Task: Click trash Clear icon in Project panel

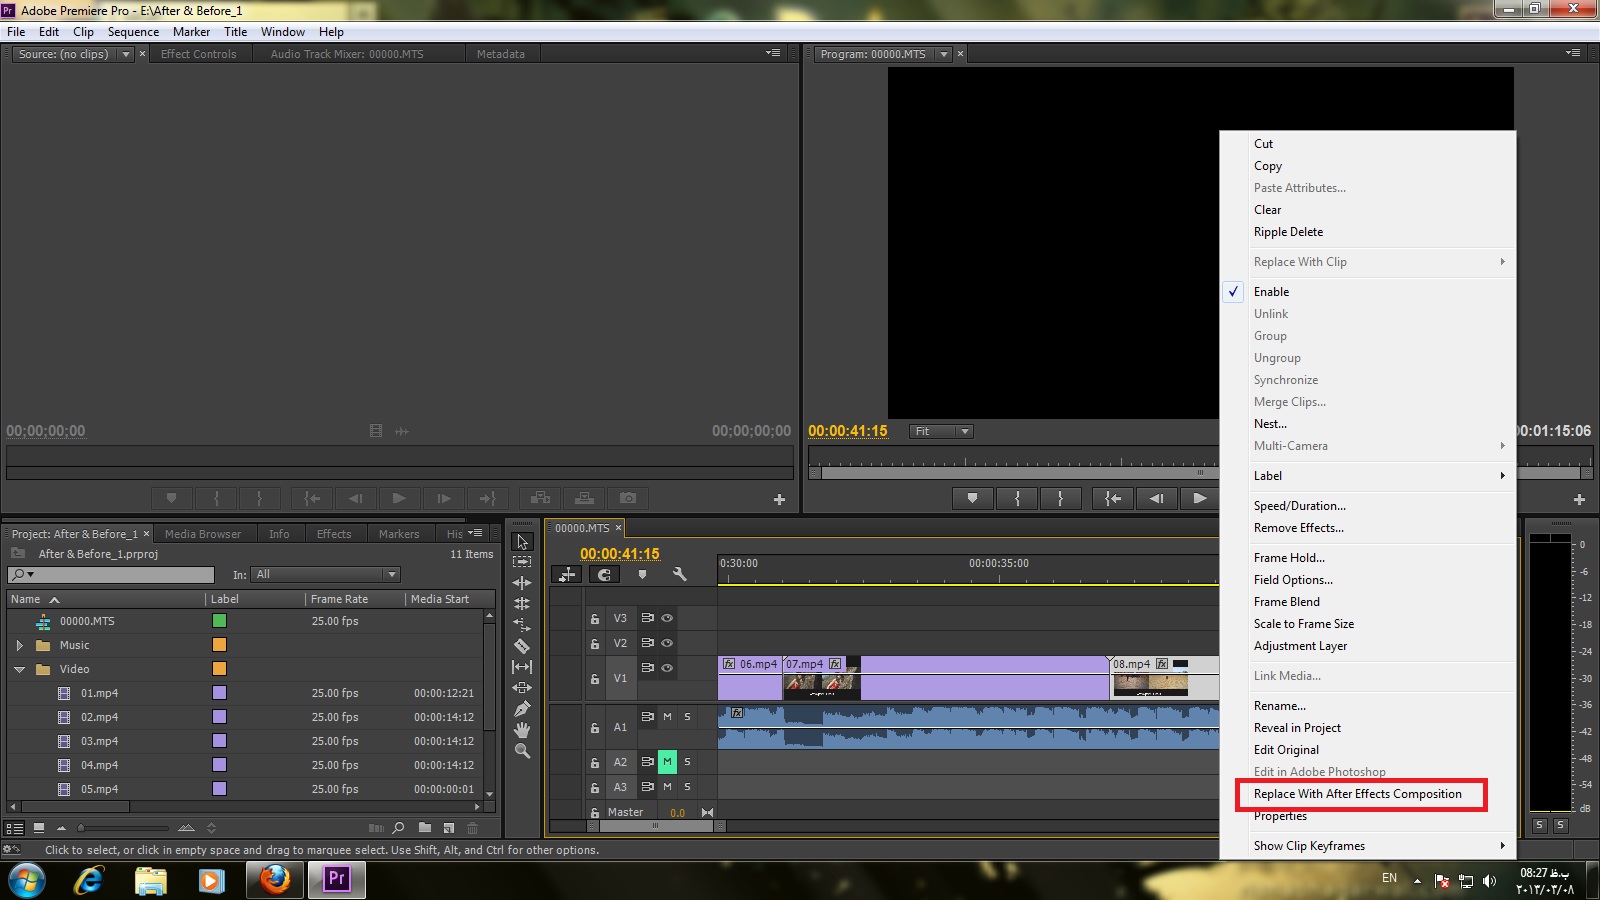Action: coord(473,828)
